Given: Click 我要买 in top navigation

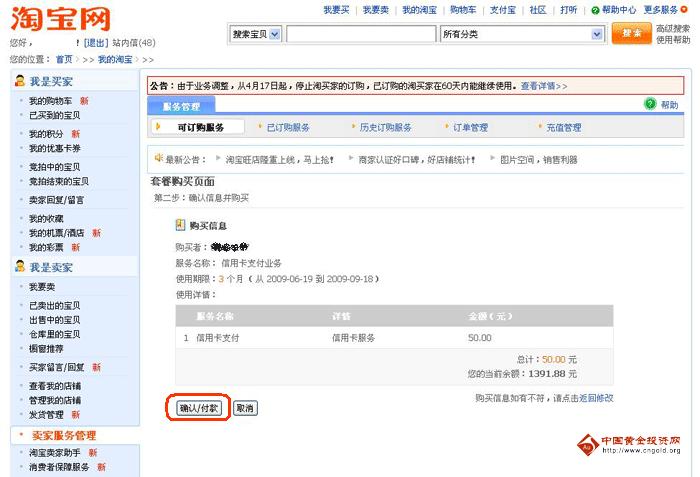Looking at the screenshot, I should pyautogui.click(x=336, y=10).
